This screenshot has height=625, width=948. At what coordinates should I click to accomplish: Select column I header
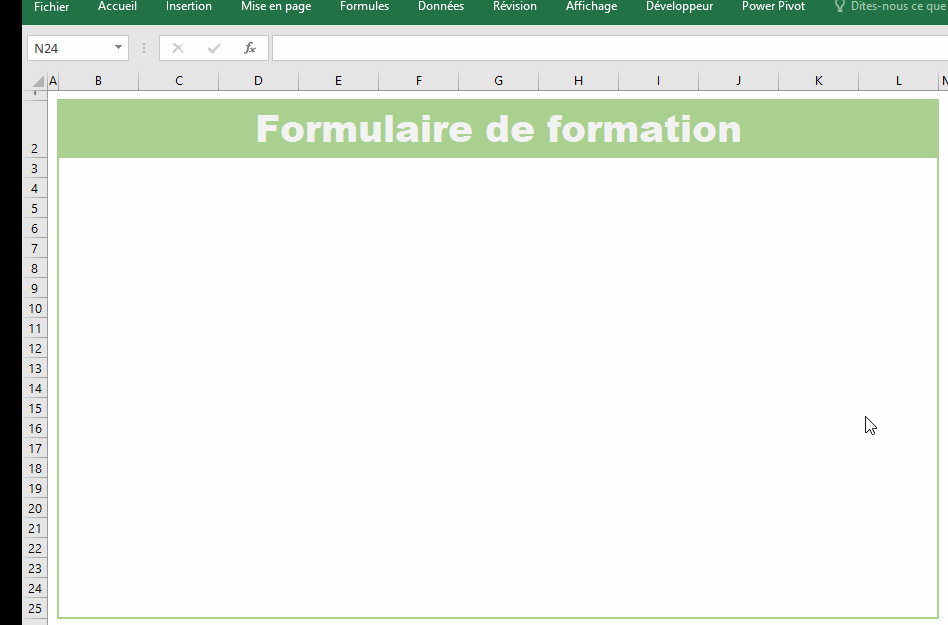pos(658,81)
